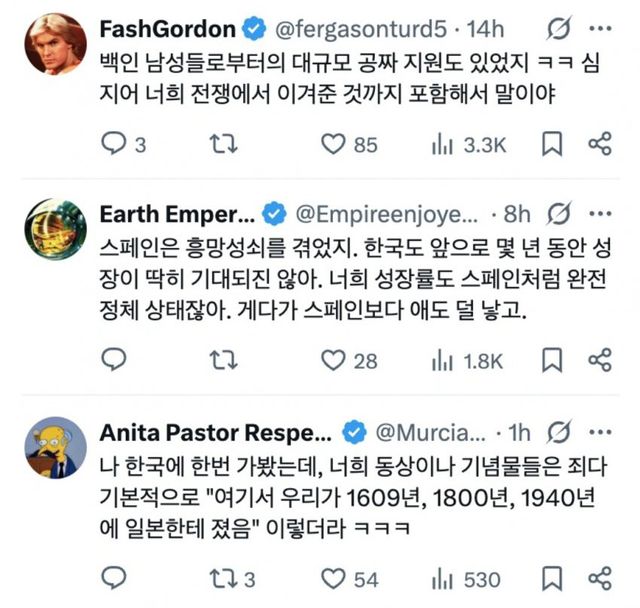
Task: Open more options on Anita Pastor's tweet
Action: [x=600, y=432]
